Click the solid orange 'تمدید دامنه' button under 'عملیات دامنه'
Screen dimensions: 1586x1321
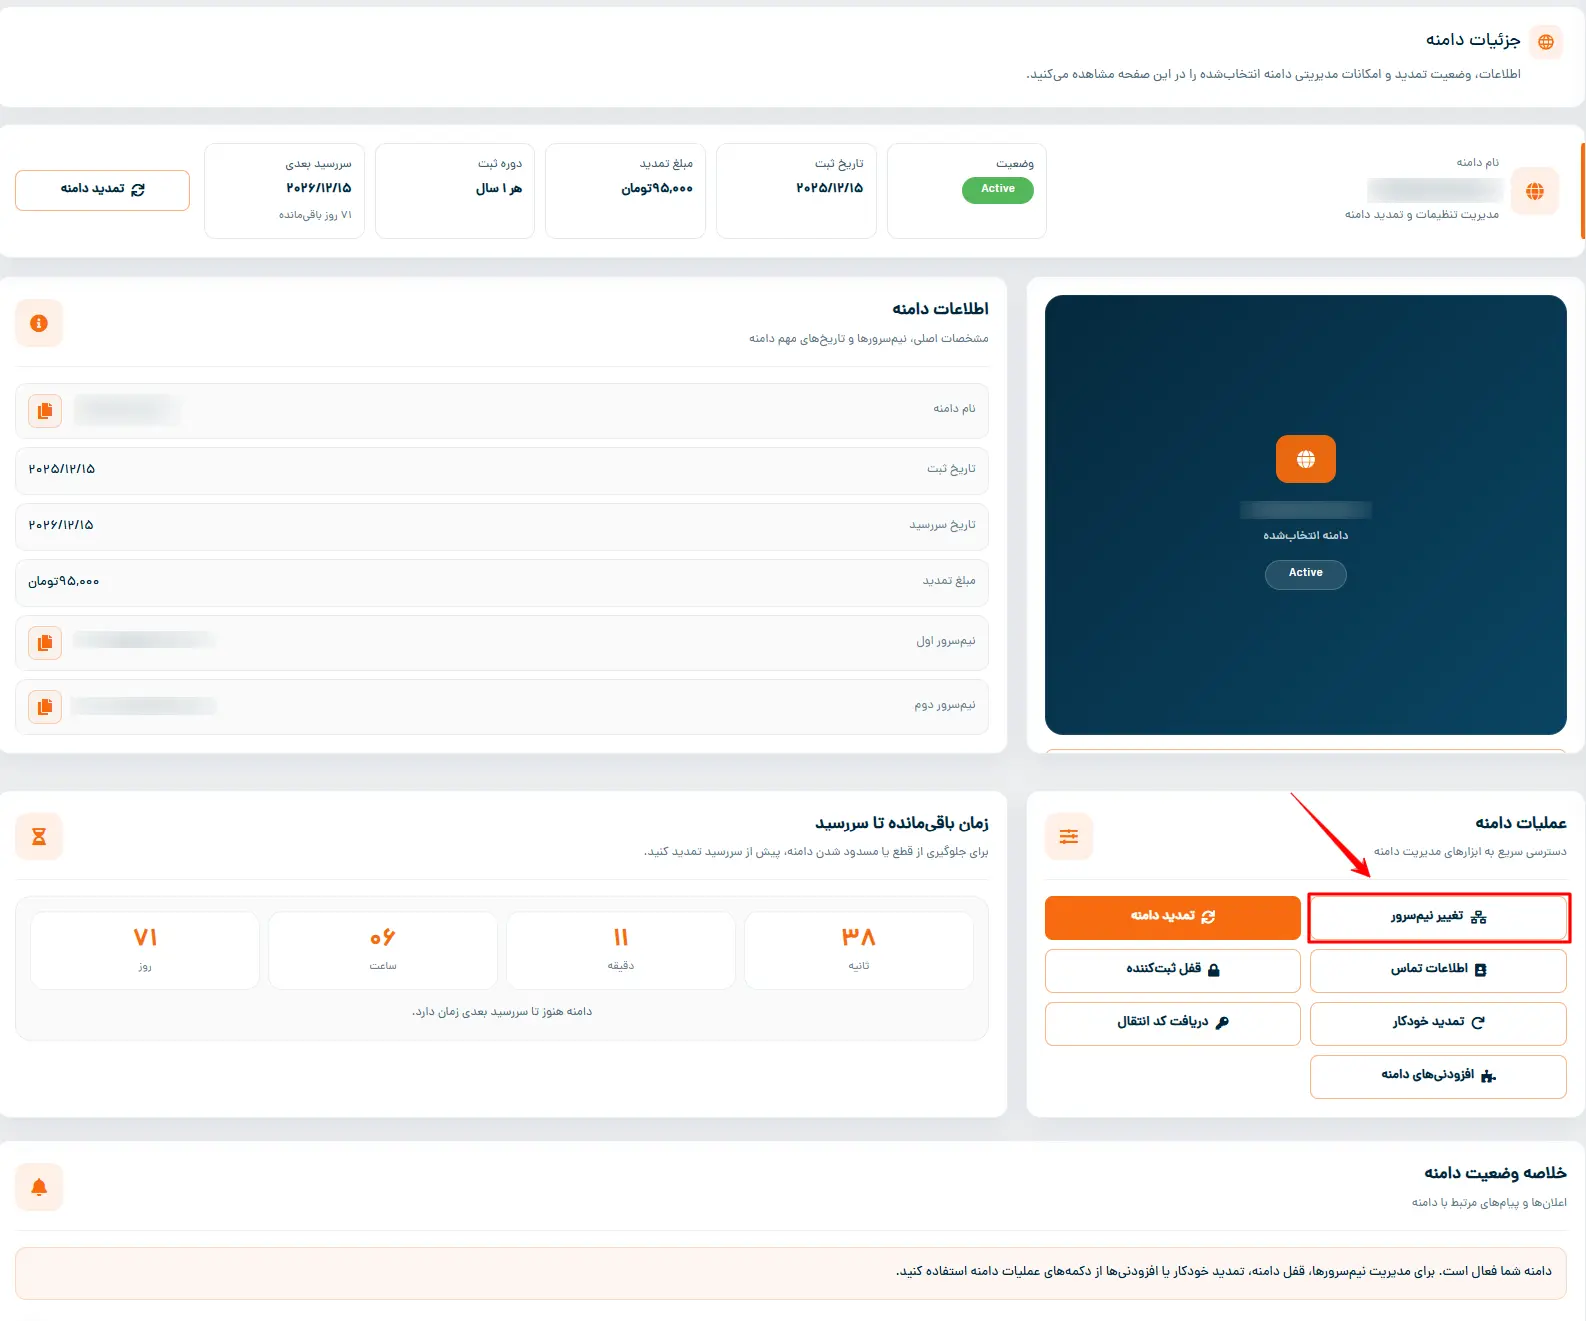[x=1173, y=917]
